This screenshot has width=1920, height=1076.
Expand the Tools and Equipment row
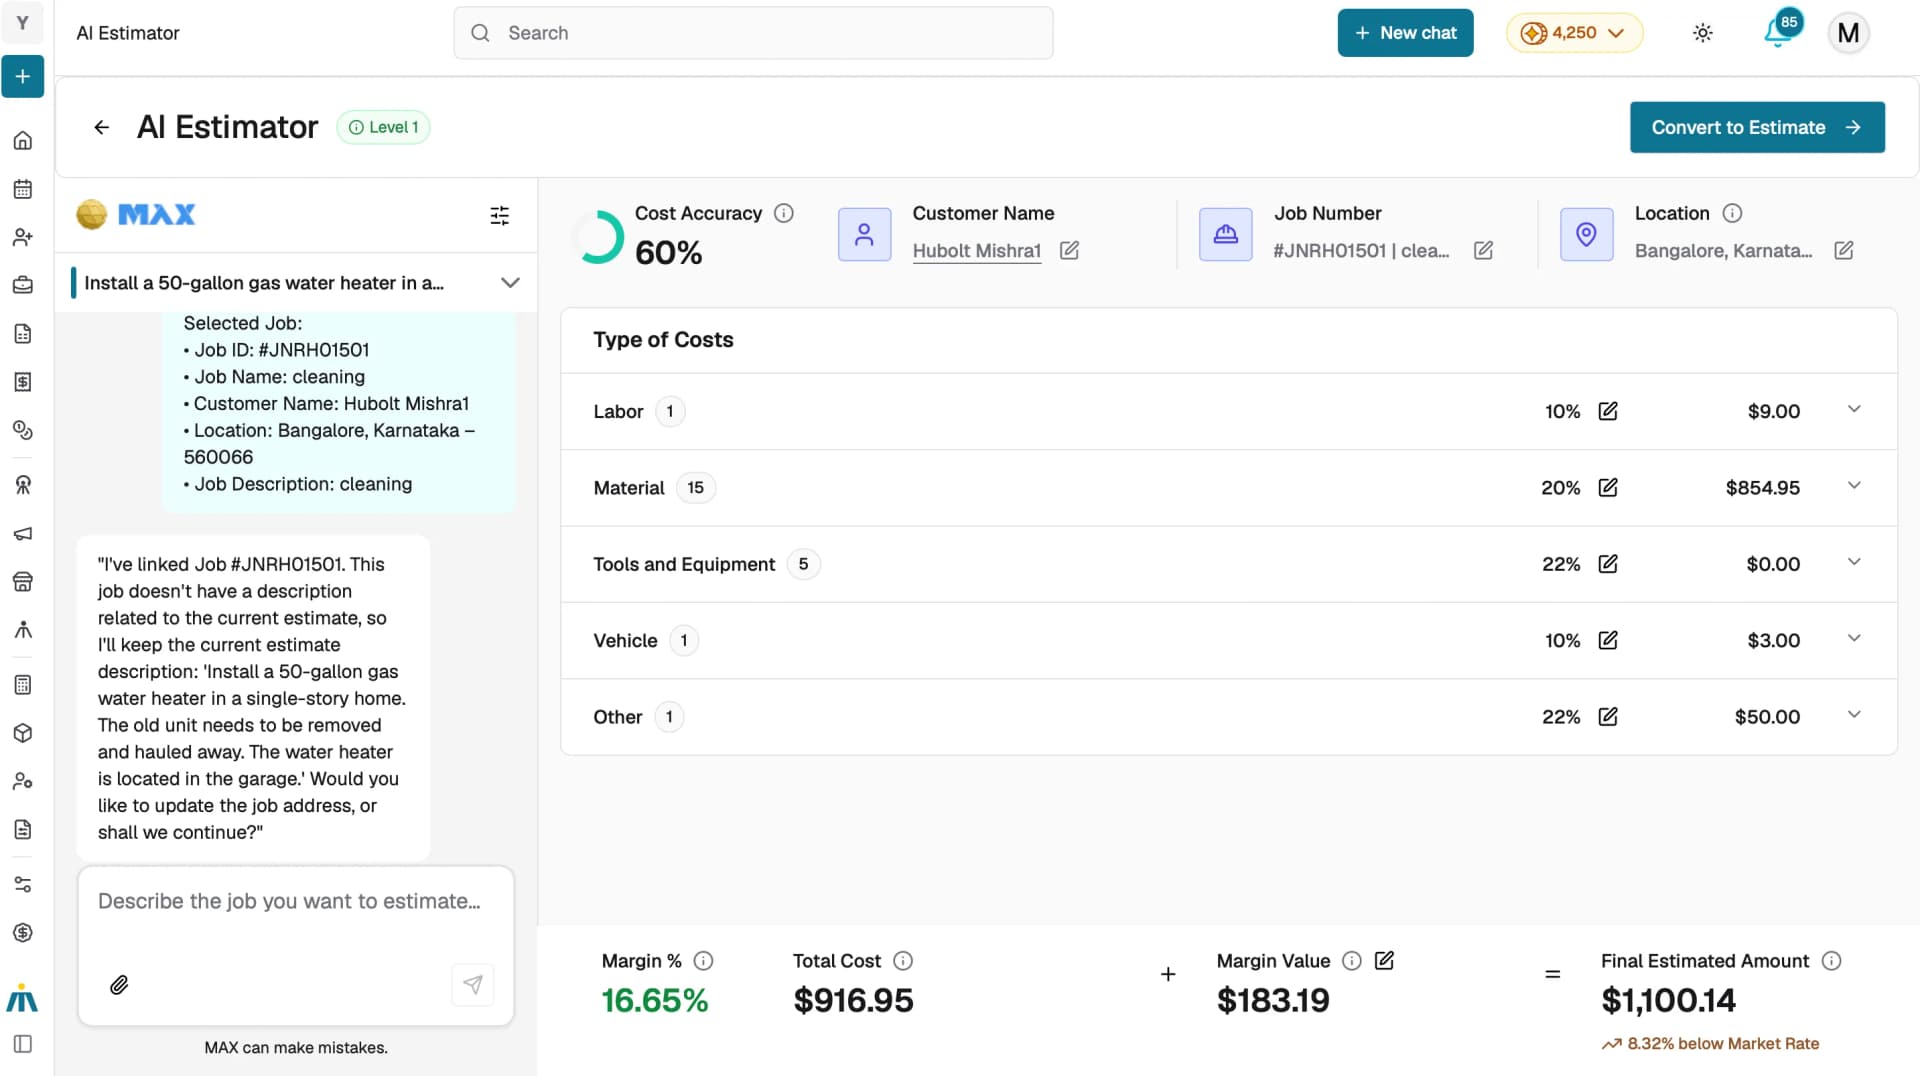click(1228, 564)
